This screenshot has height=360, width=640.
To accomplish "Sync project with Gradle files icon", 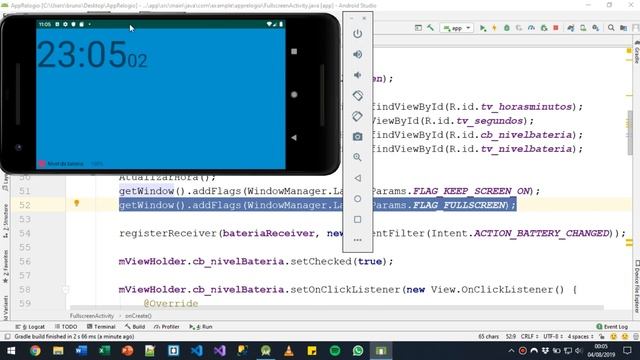I will 571,28.
